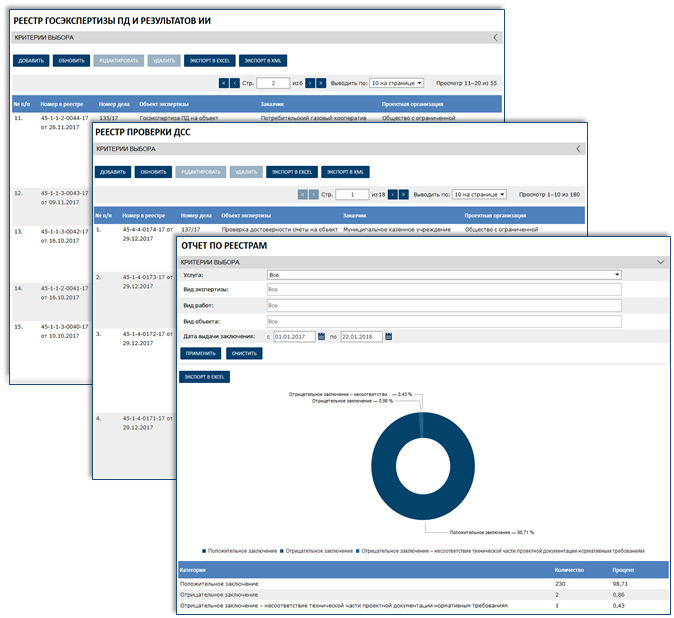Go to first page in Госэкспертизы registry pager
This screenshot has height=618, width=674.
point(223,83)
